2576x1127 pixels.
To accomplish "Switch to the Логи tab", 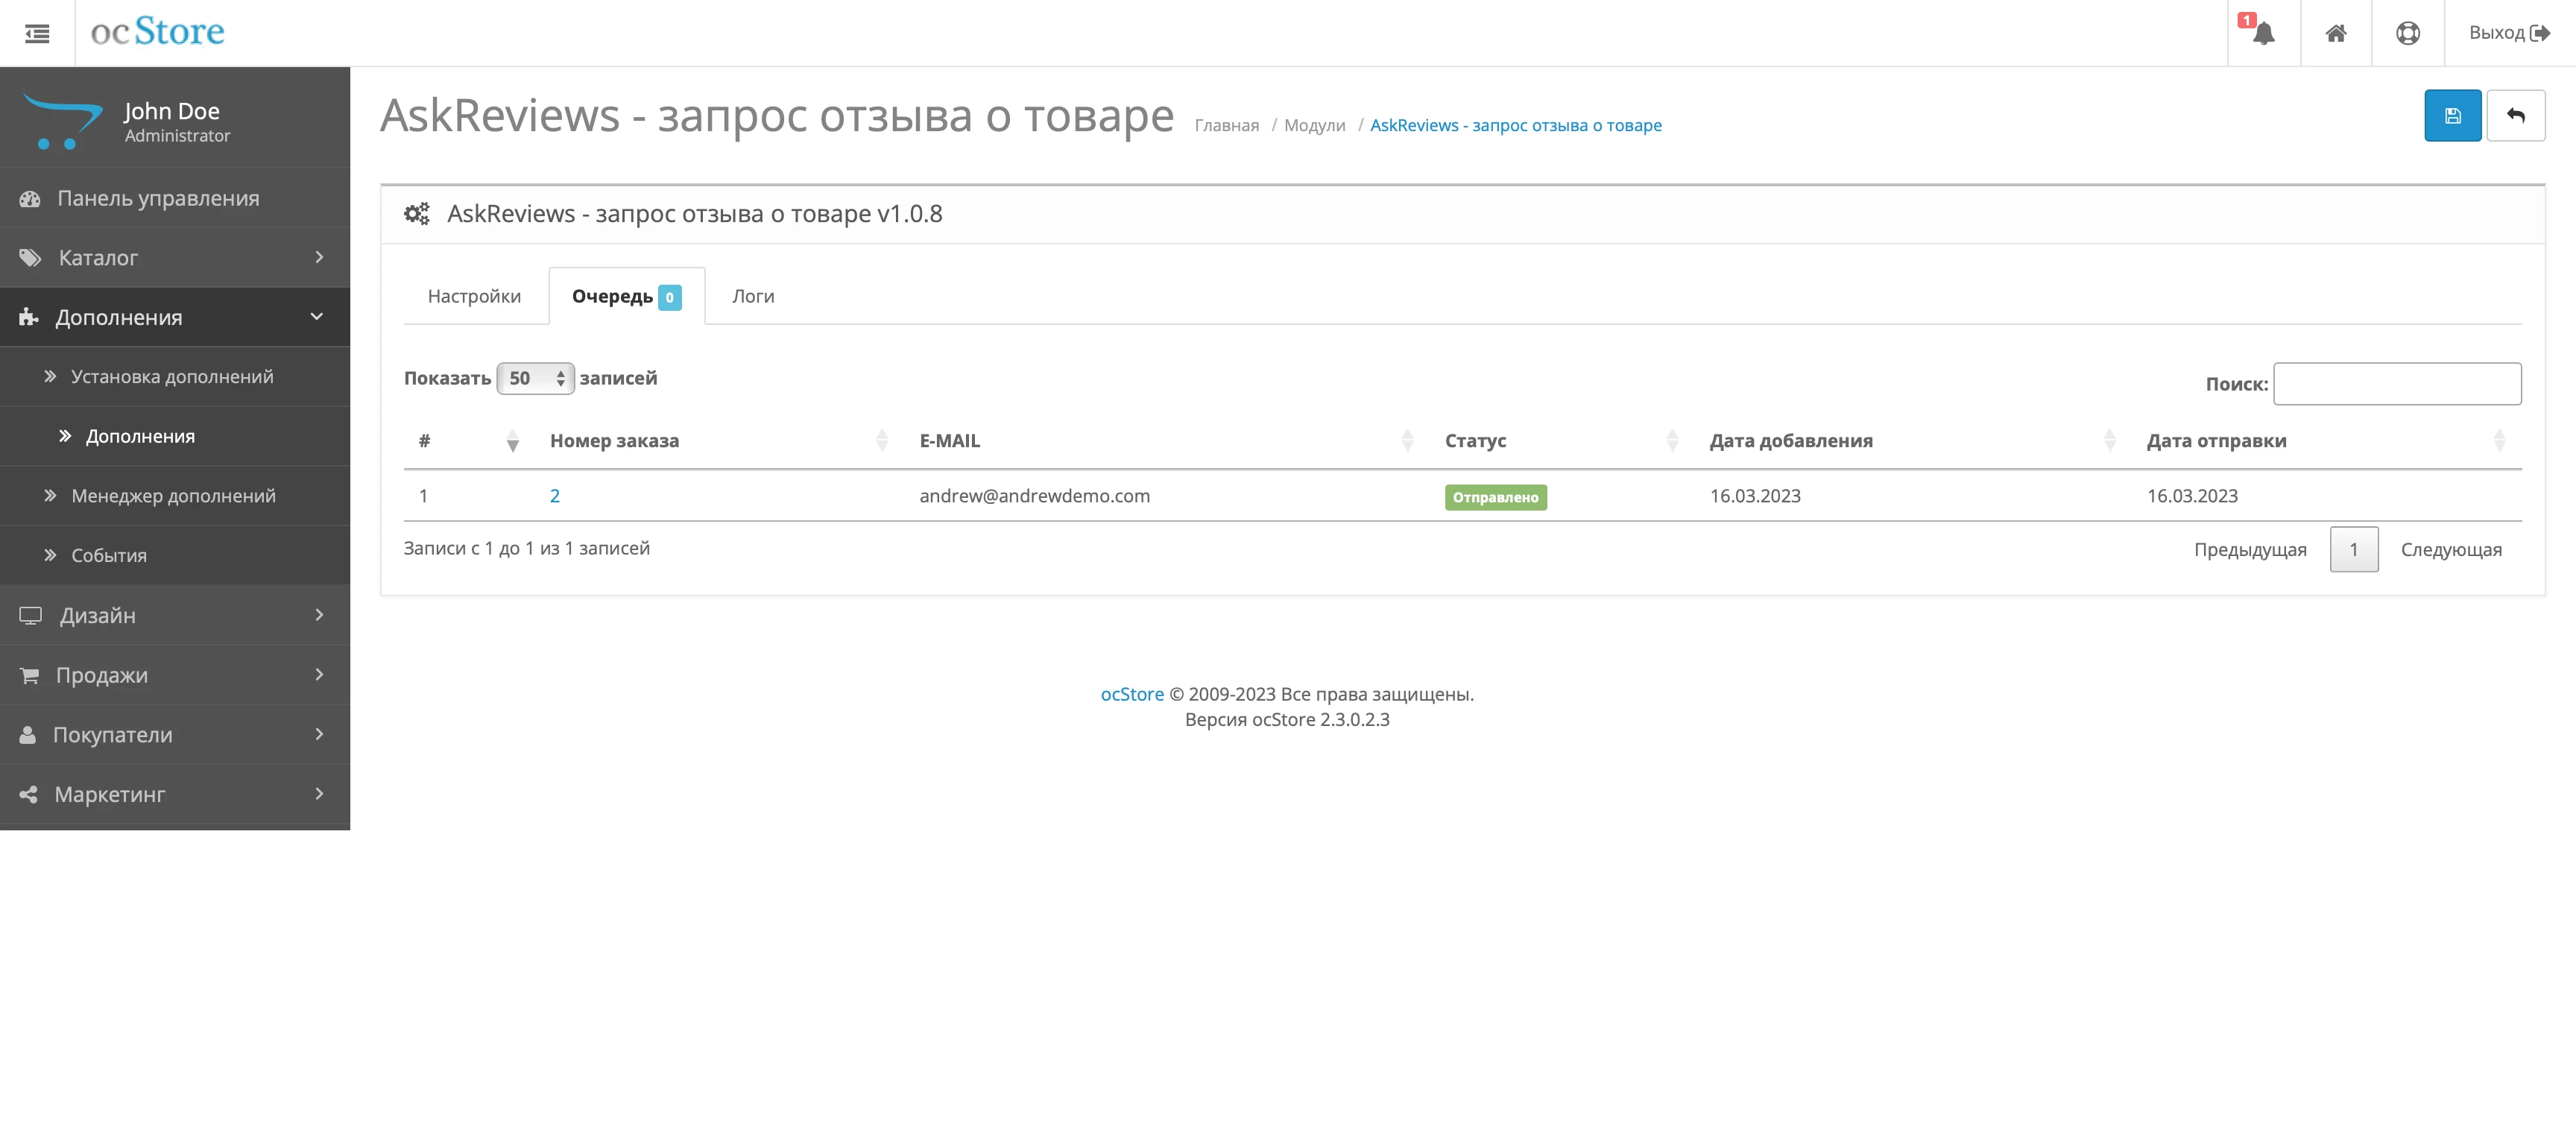I will pyautogui.click(x=753, y=296).
